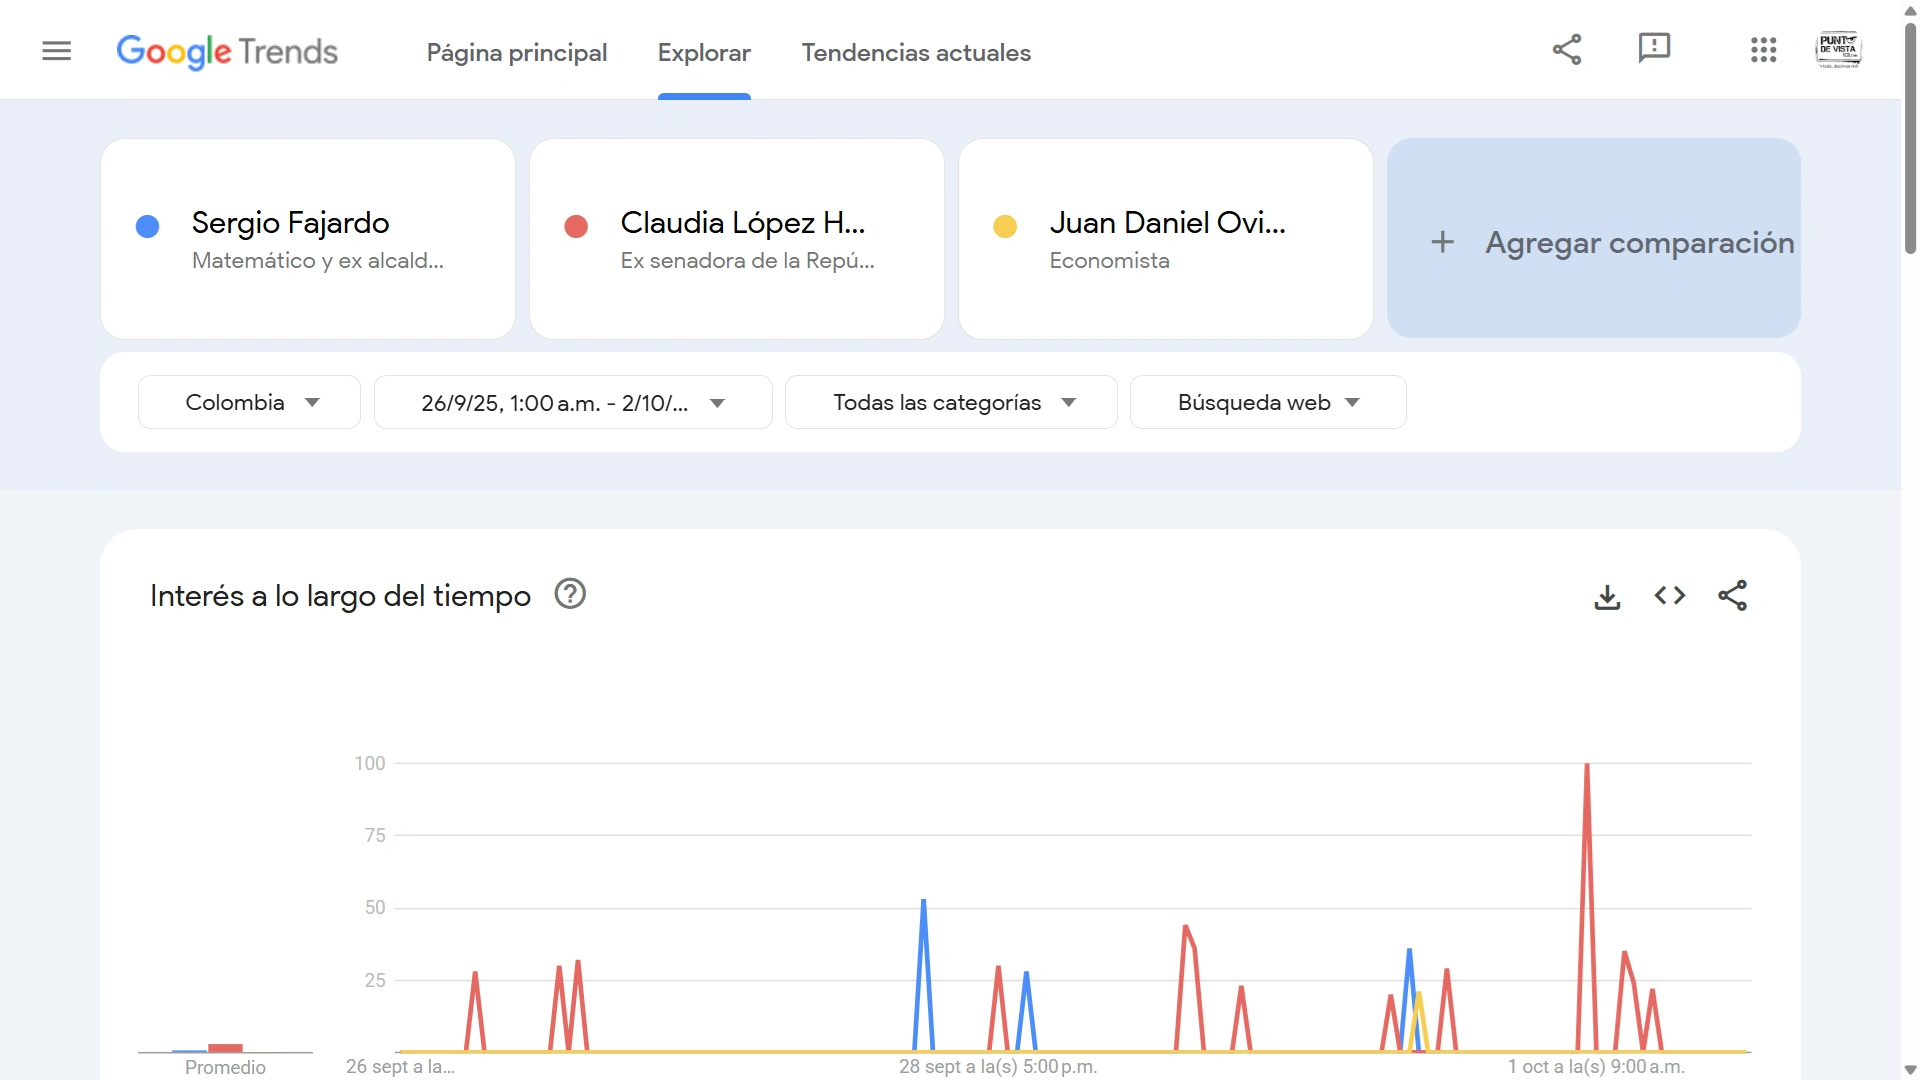Go to Página principal tab
Viewport: 1920px width, 1080px height.
(516, 53)
